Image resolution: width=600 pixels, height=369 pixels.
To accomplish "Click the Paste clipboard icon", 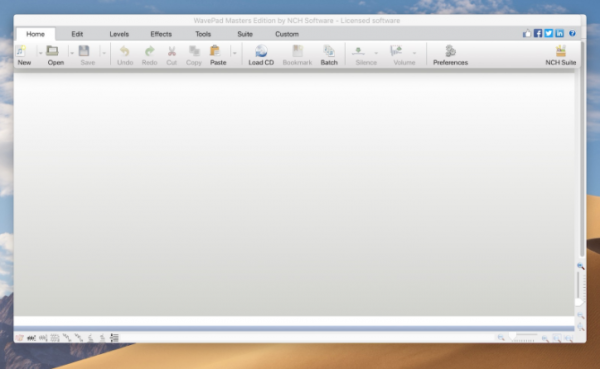I will coord(215,51).
